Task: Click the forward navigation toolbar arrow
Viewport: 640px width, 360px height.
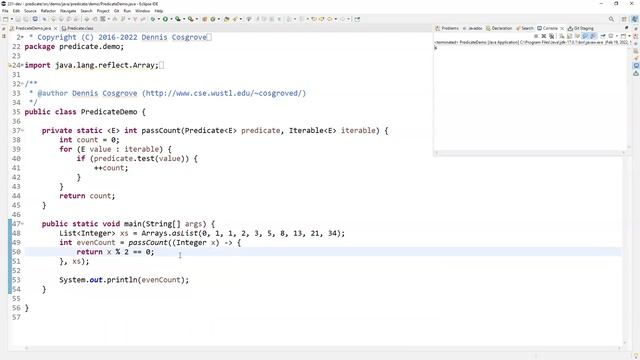Action: pos(342,19)
